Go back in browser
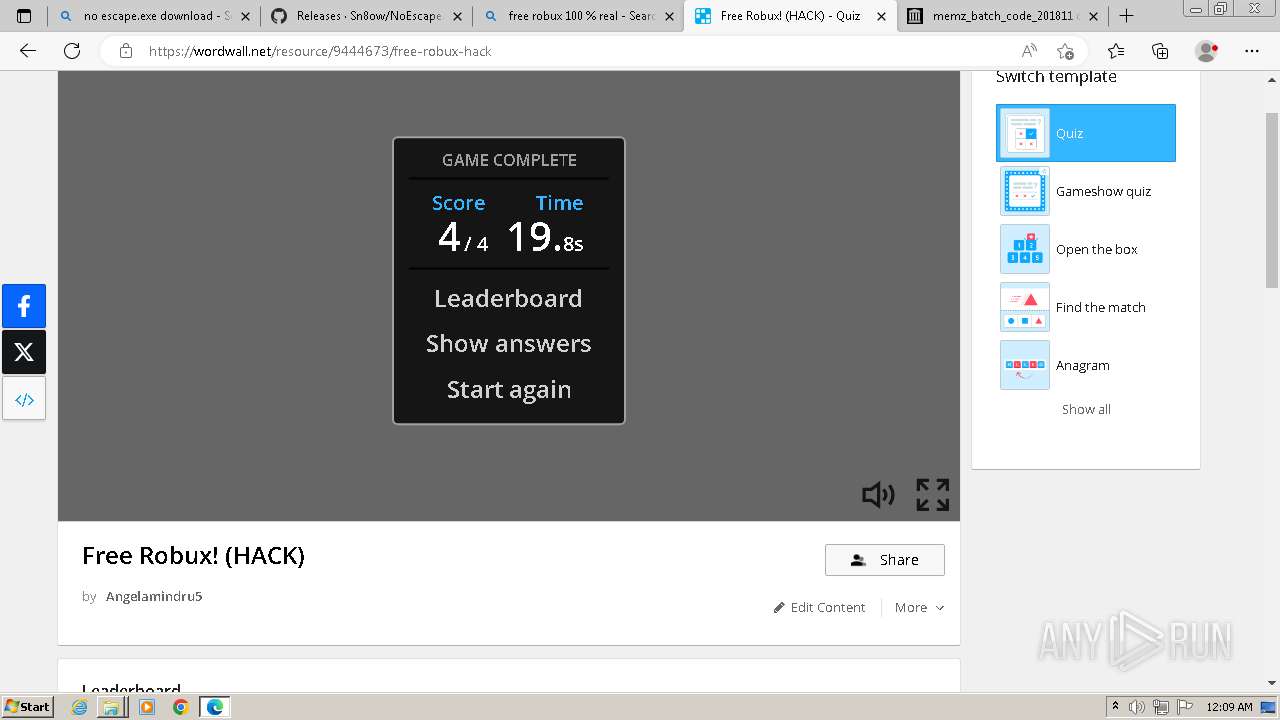 click(x=27, y=51)
